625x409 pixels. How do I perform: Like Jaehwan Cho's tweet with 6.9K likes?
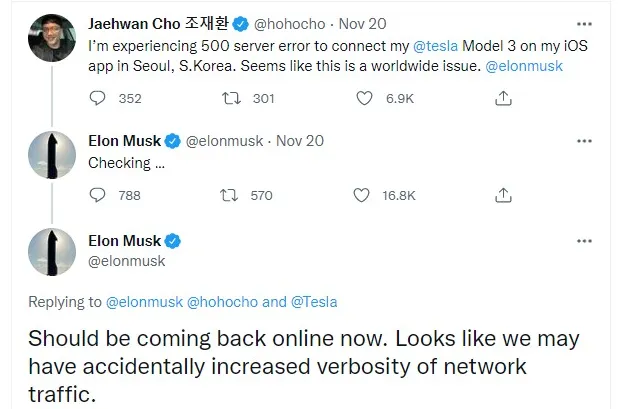pos(364,98)
